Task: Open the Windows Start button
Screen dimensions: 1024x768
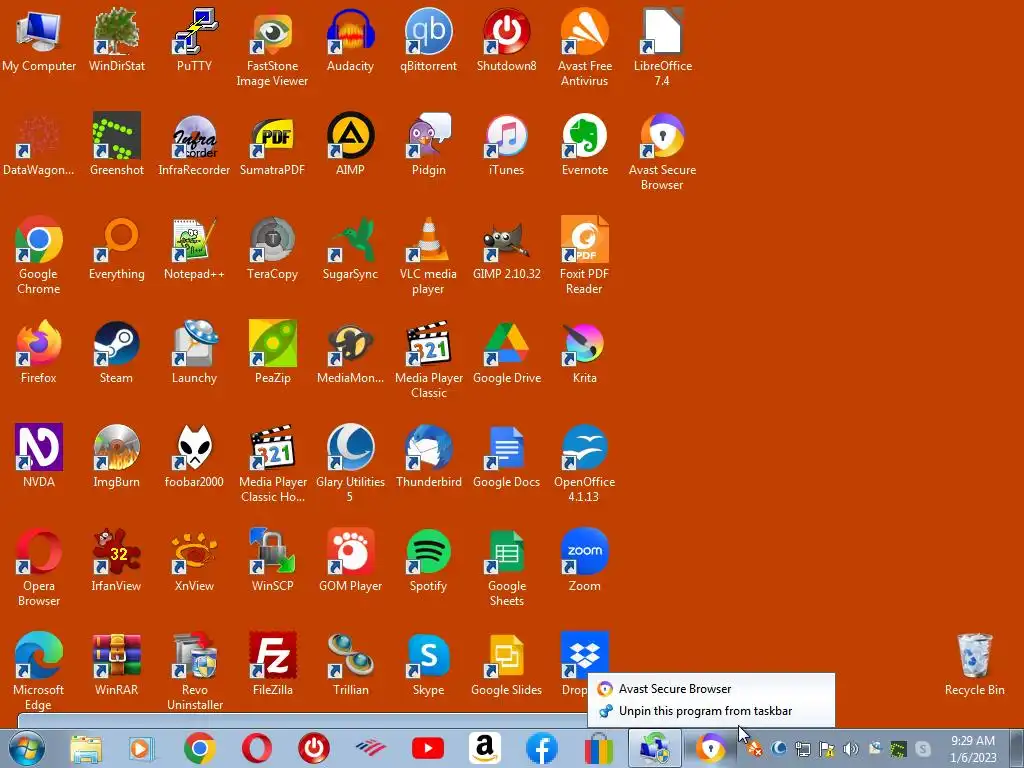Action: [x=27, y=748]
